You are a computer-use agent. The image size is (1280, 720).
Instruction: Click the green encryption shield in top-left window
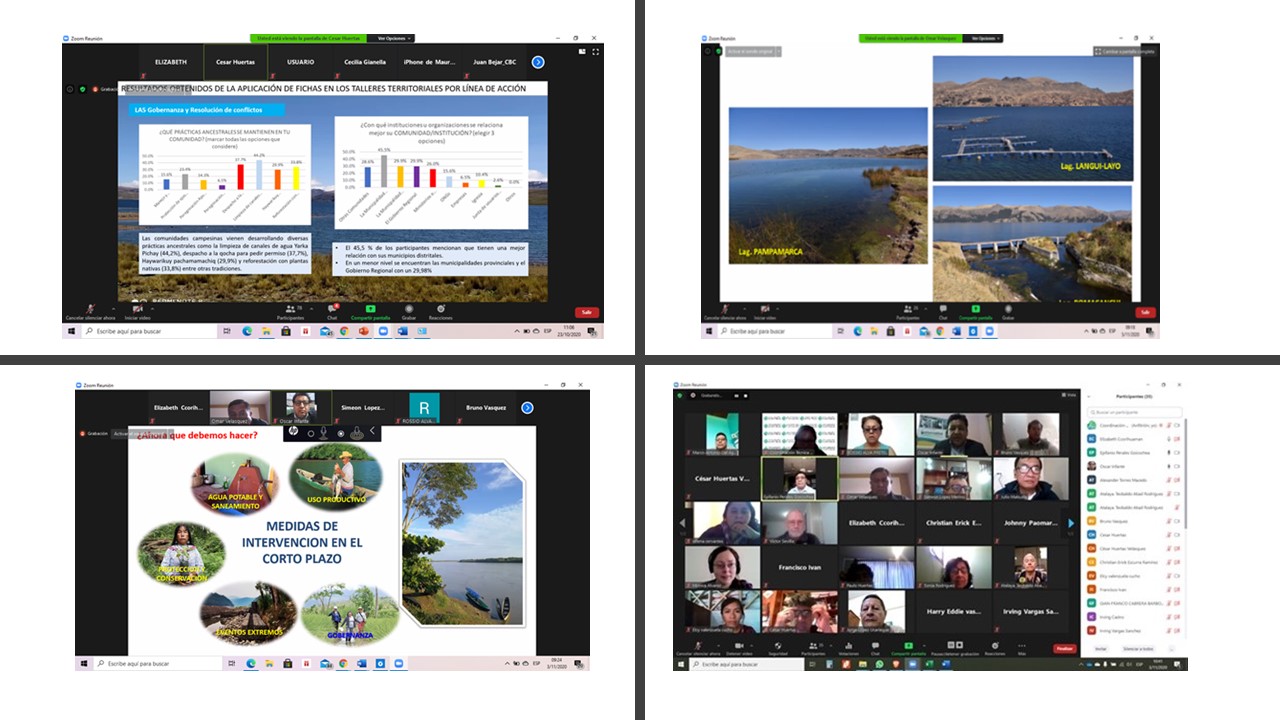click(82, 89)
